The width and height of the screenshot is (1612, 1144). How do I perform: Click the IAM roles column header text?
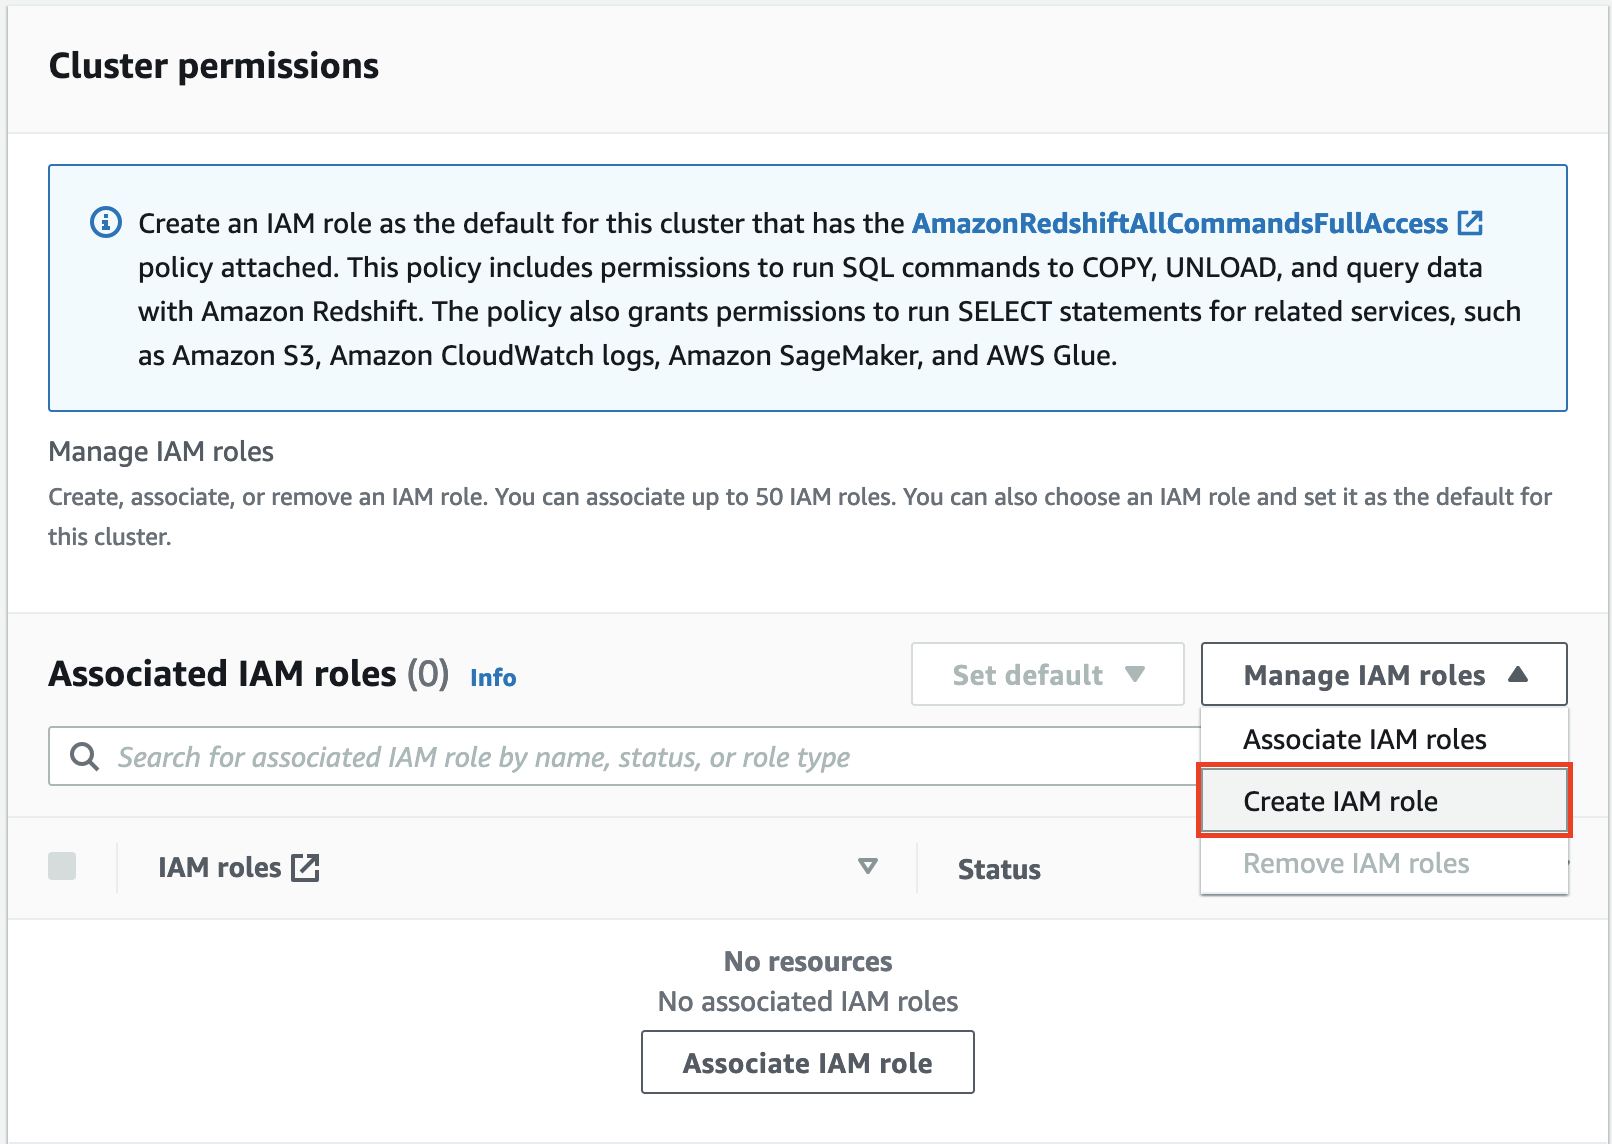[219, 868]
